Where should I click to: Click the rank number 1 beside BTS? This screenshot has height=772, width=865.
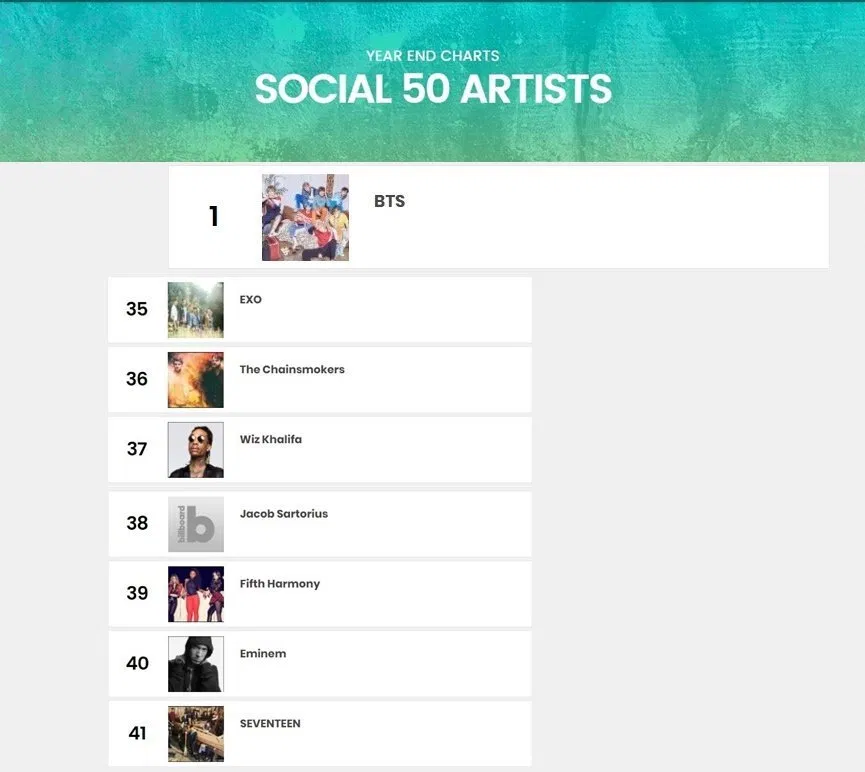pyautogui.click(x=213, y=217)
